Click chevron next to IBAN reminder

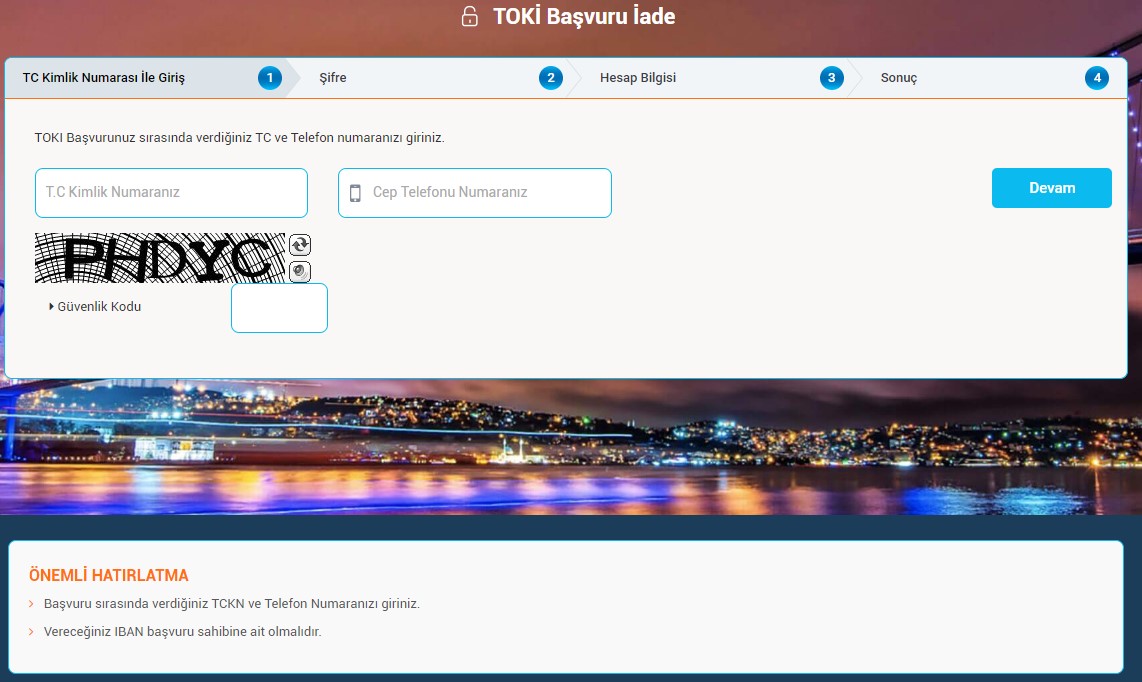(x=31, y=632)
